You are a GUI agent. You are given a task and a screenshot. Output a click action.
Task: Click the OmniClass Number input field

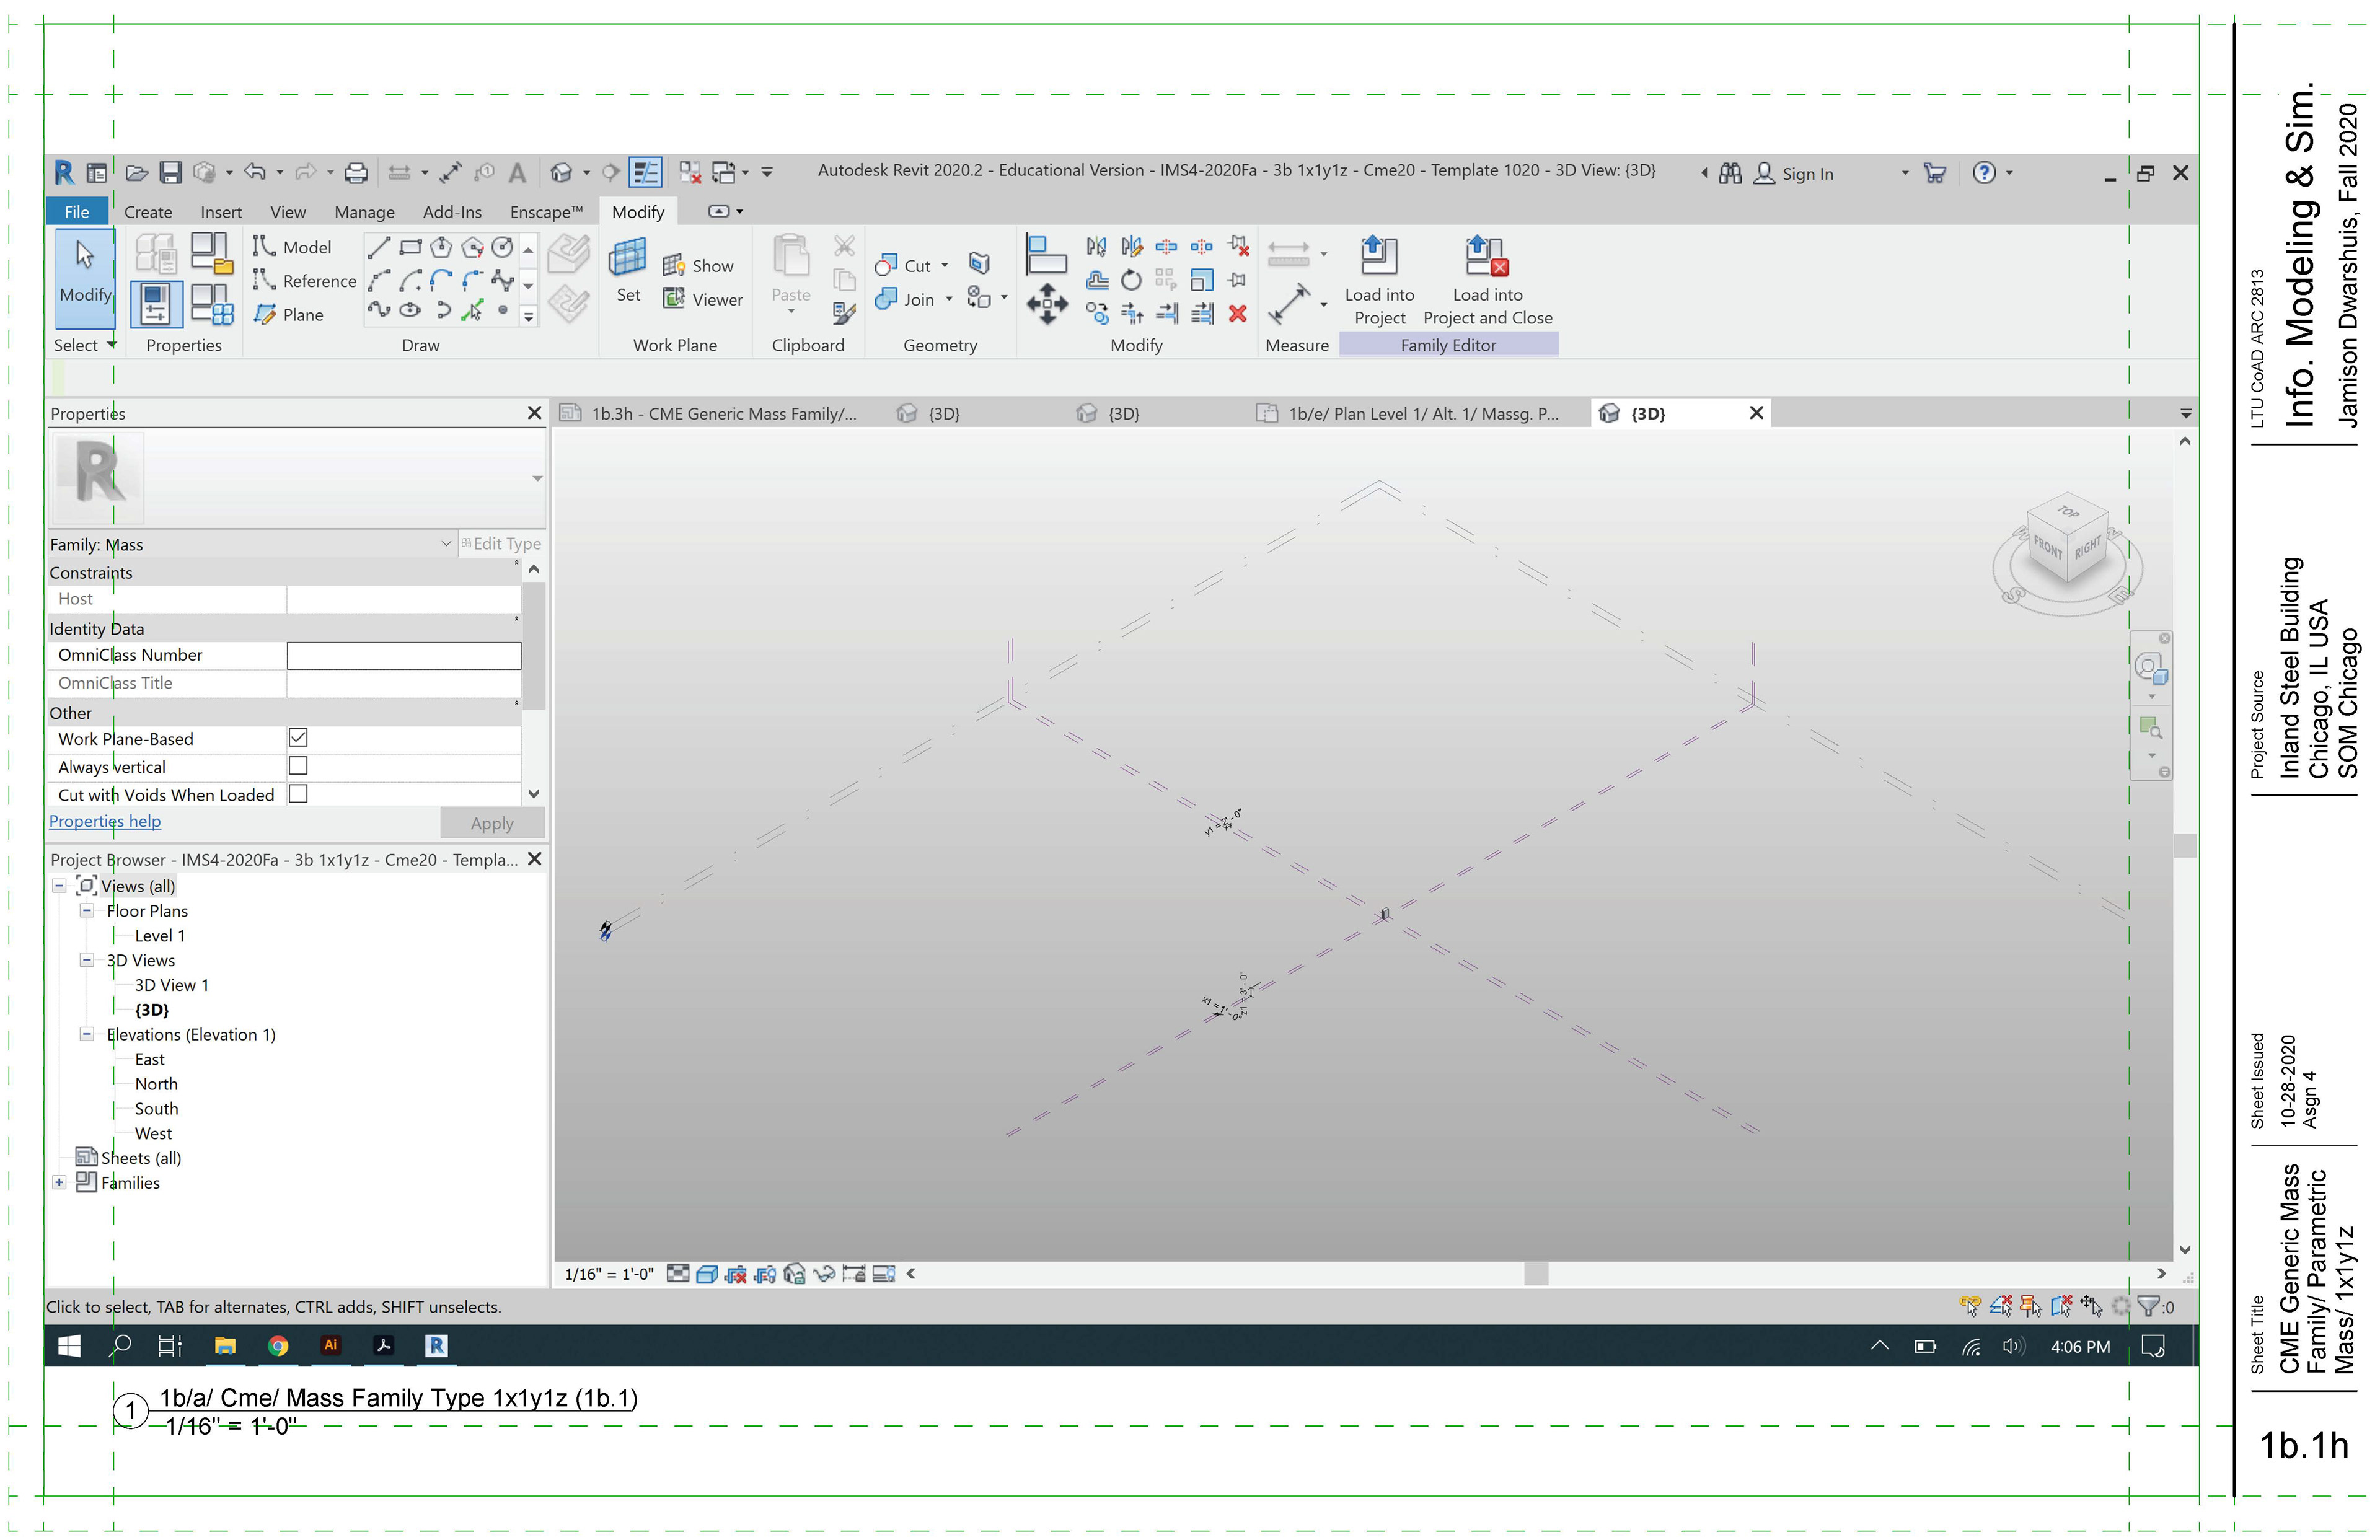pos(403,656)
